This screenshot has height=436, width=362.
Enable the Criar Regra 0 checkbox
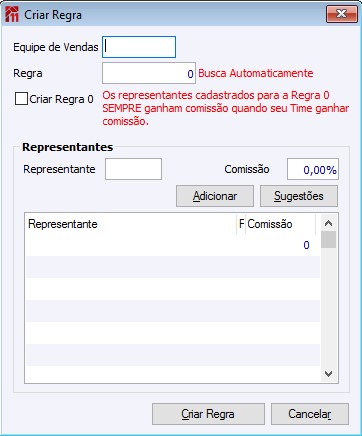(21, 99)
